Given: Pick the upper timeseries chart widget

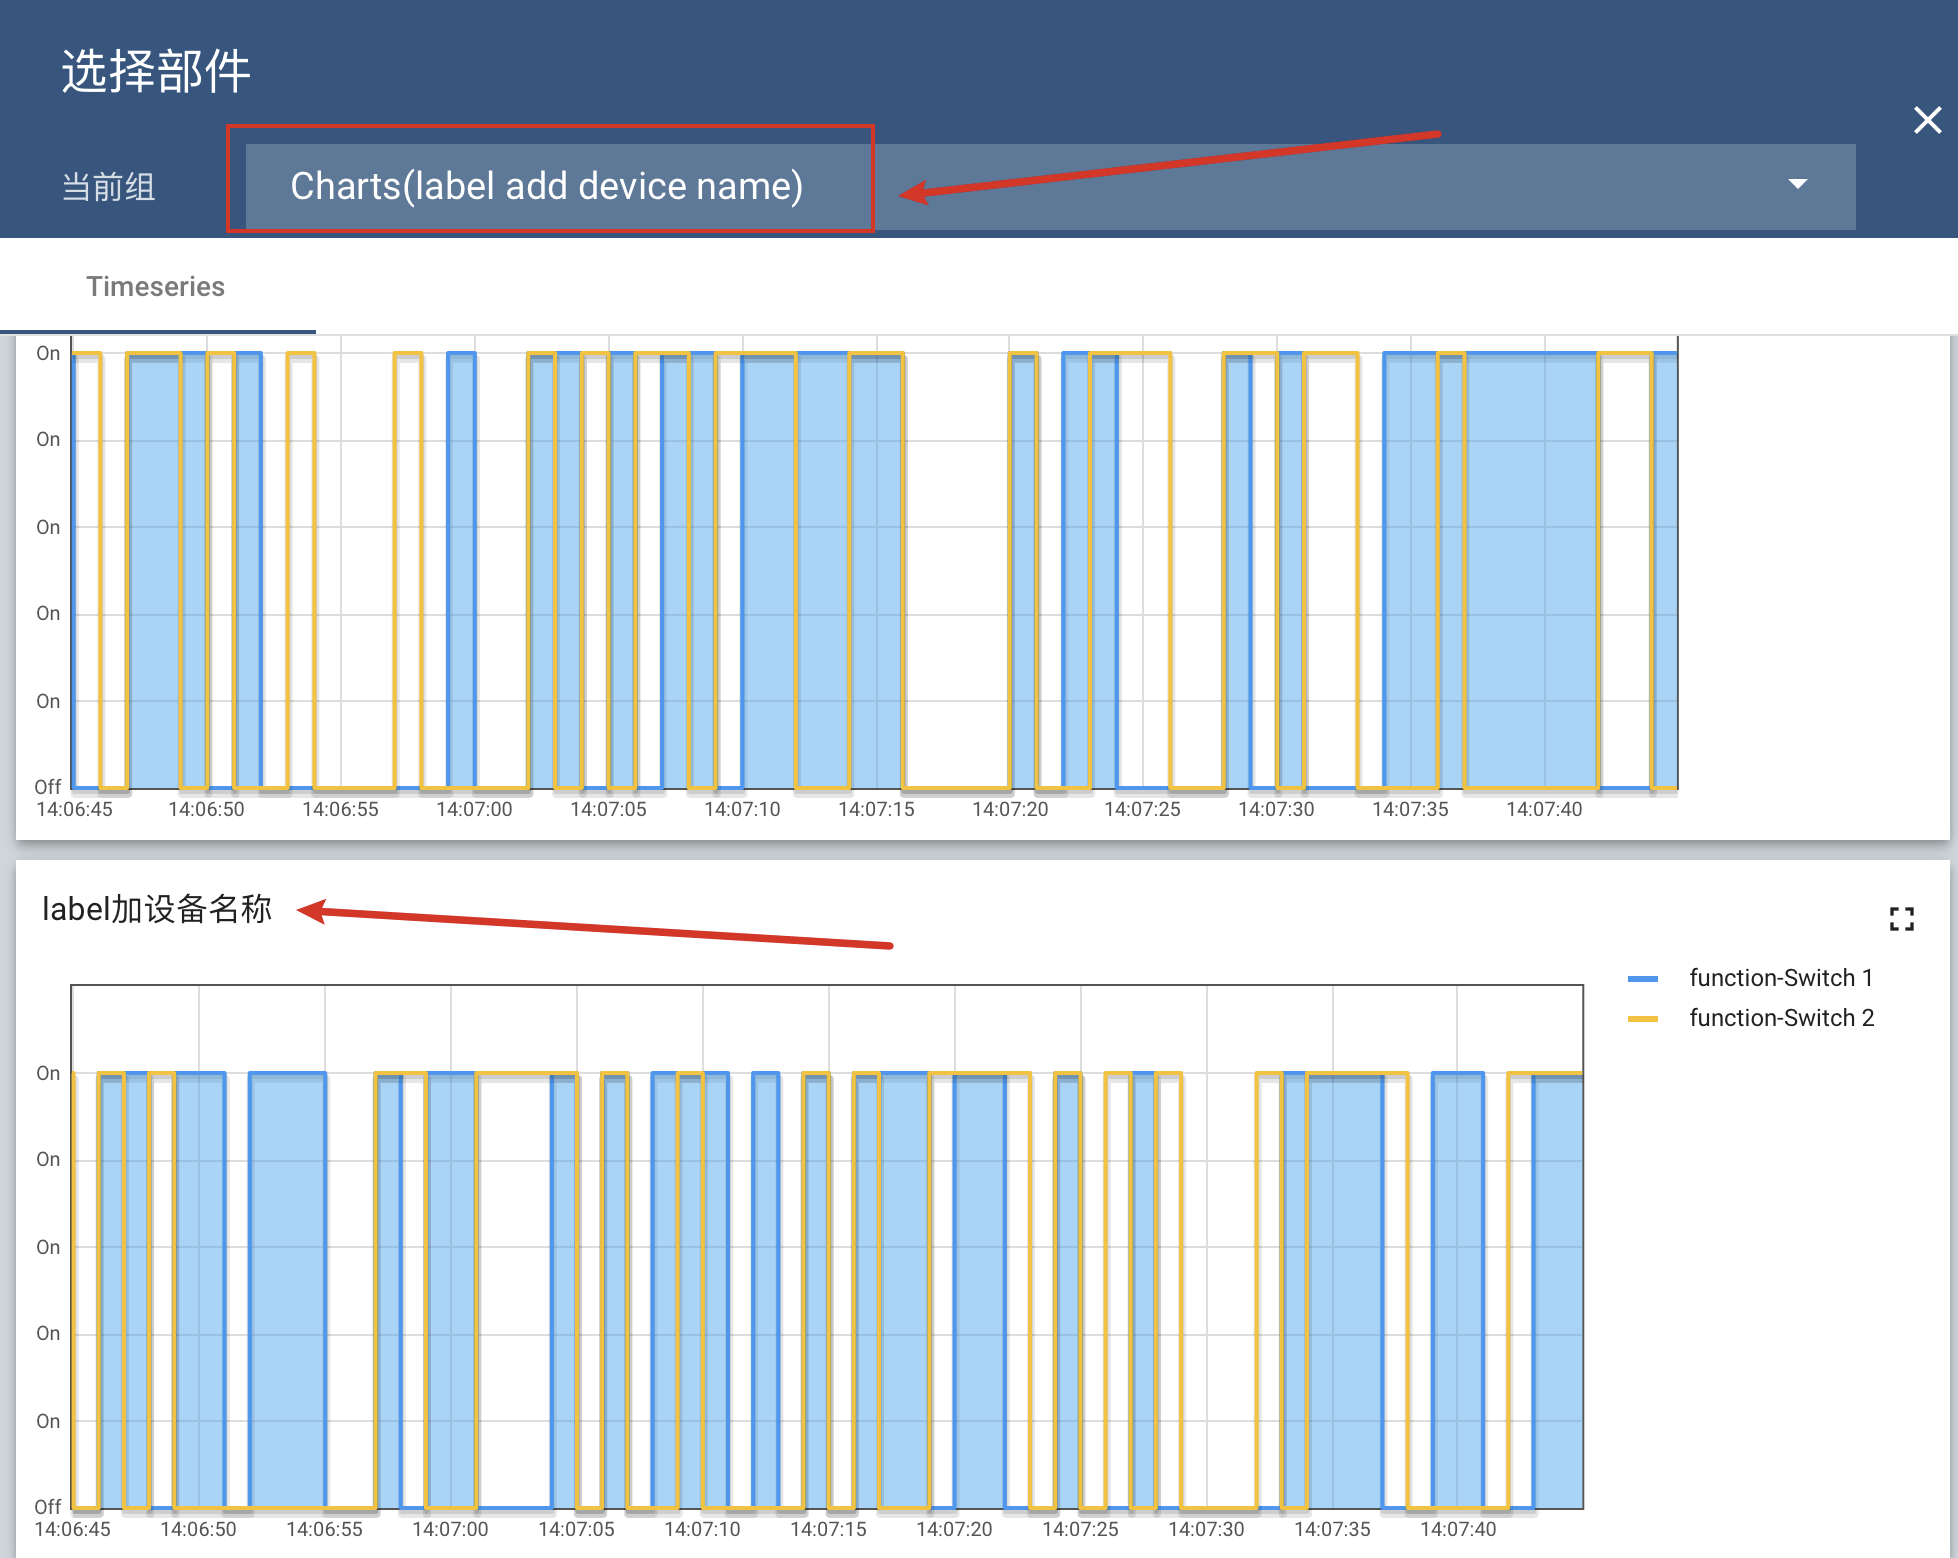Looking at the screenshot, I should pos(875,570).
